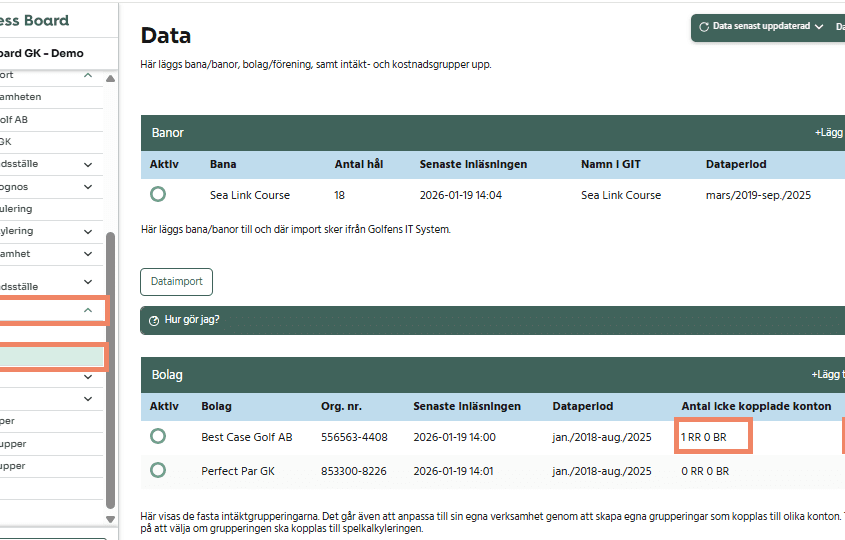Image resolution: width=845 pixels, height=540 pixels.
Task: Open the sidebar item ending in 'ulering'
Action: click(40, 209)
